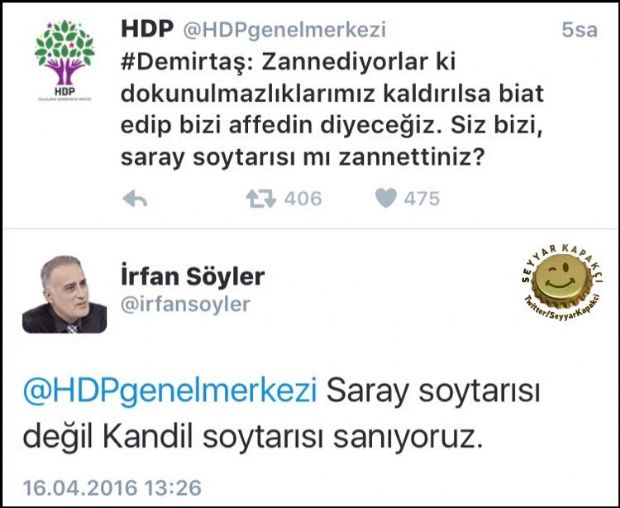
Task: Click the 406 retweet count
Action: tap(303, 198)
